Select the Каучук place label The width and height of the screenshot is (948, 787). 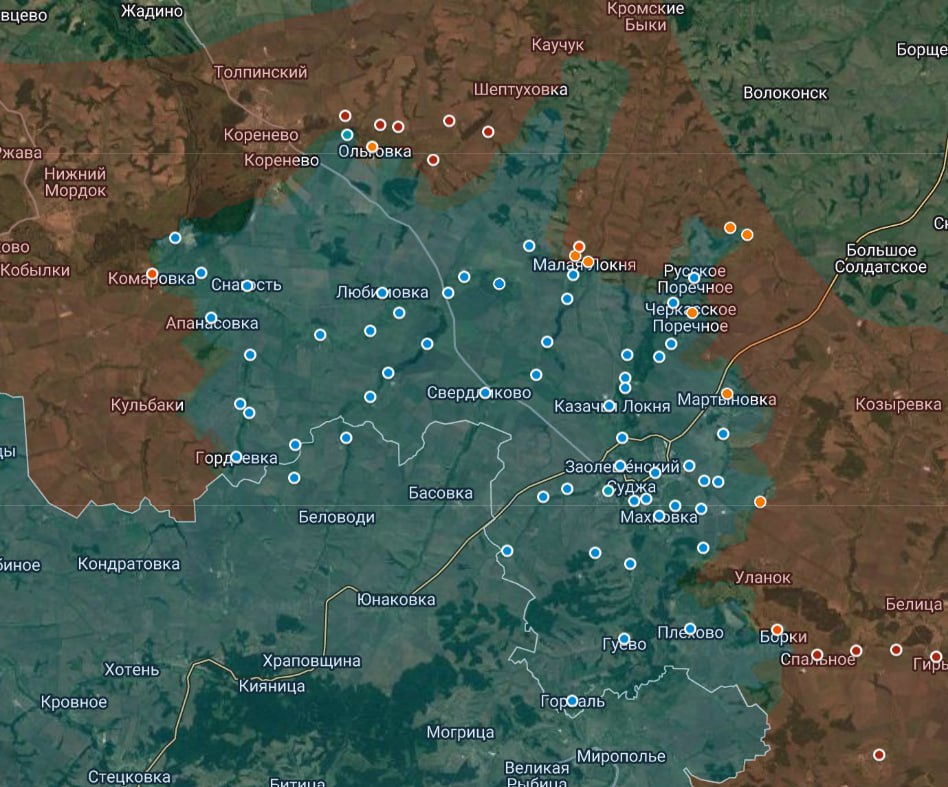pyautogui.click(x=557, y=45)
